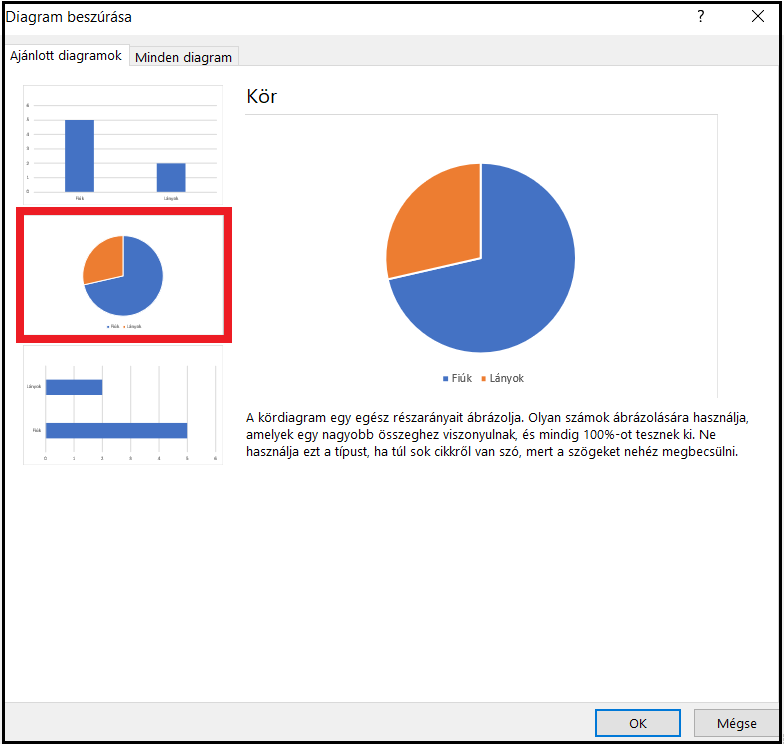Click the Lányok legend label in preview
The height and width of the screenshot is (744, 784).
point(506,379)
